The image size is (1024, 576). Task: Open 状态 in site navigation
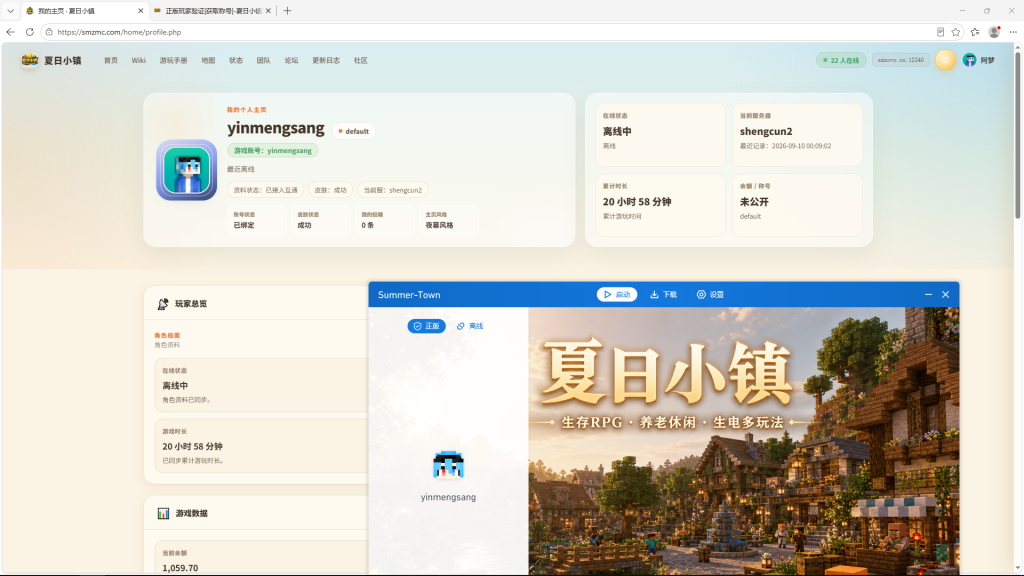pos(236,60)
